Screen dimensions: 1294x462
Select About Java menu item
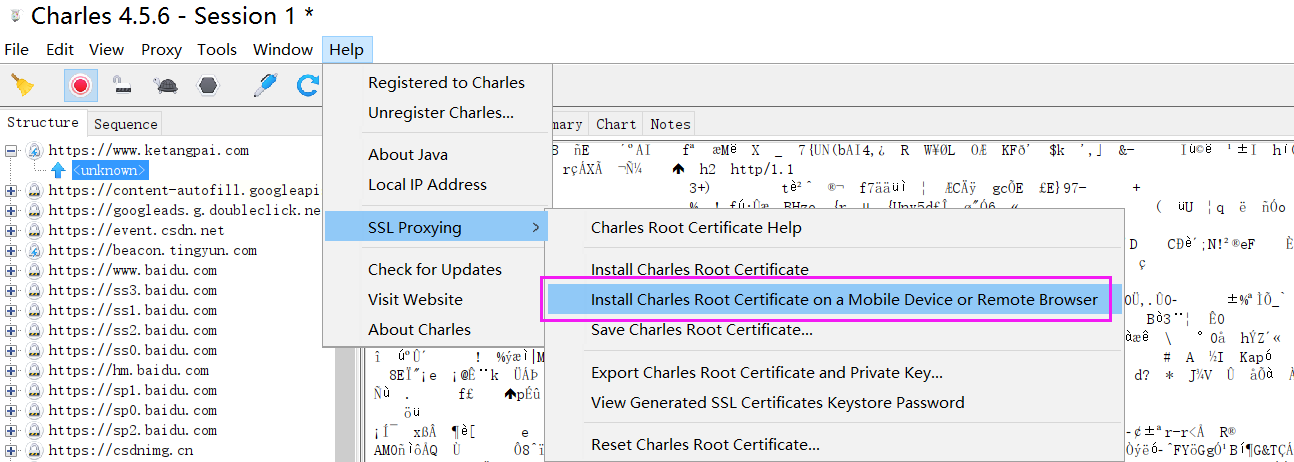point(408,154)
